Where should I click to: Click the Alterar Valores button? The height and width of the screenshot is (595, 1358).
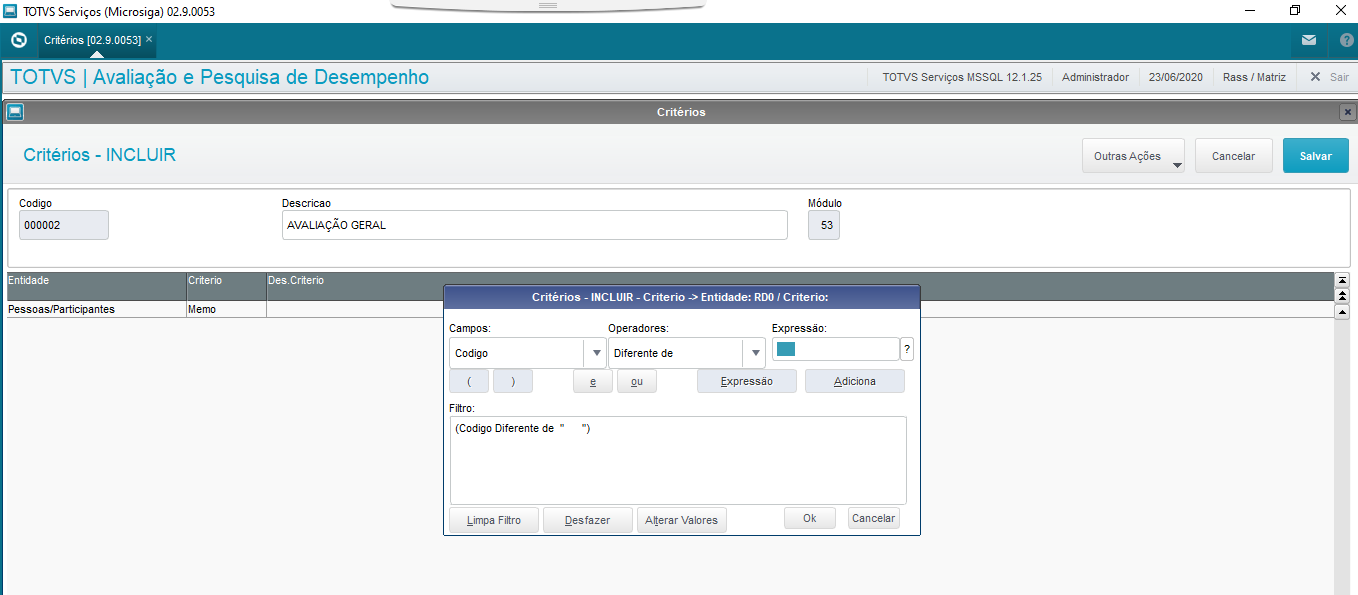click(x=682, y=520)
